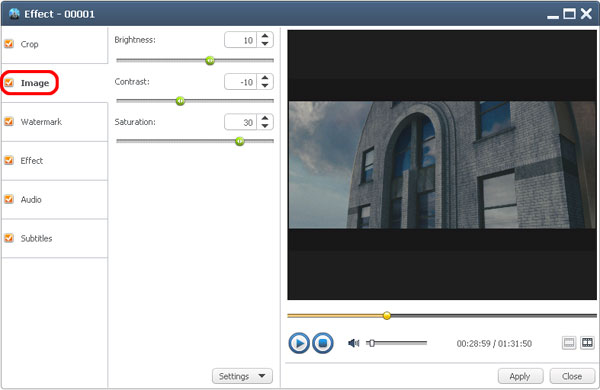Decrease Contrast with down arrow
This screenshot has height=390, width=600.
pos(265,86)
